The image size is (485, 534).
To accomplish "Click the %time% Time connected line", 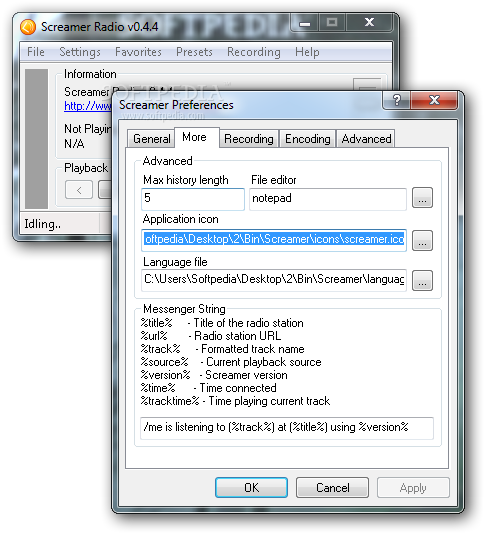I will 208,388.
